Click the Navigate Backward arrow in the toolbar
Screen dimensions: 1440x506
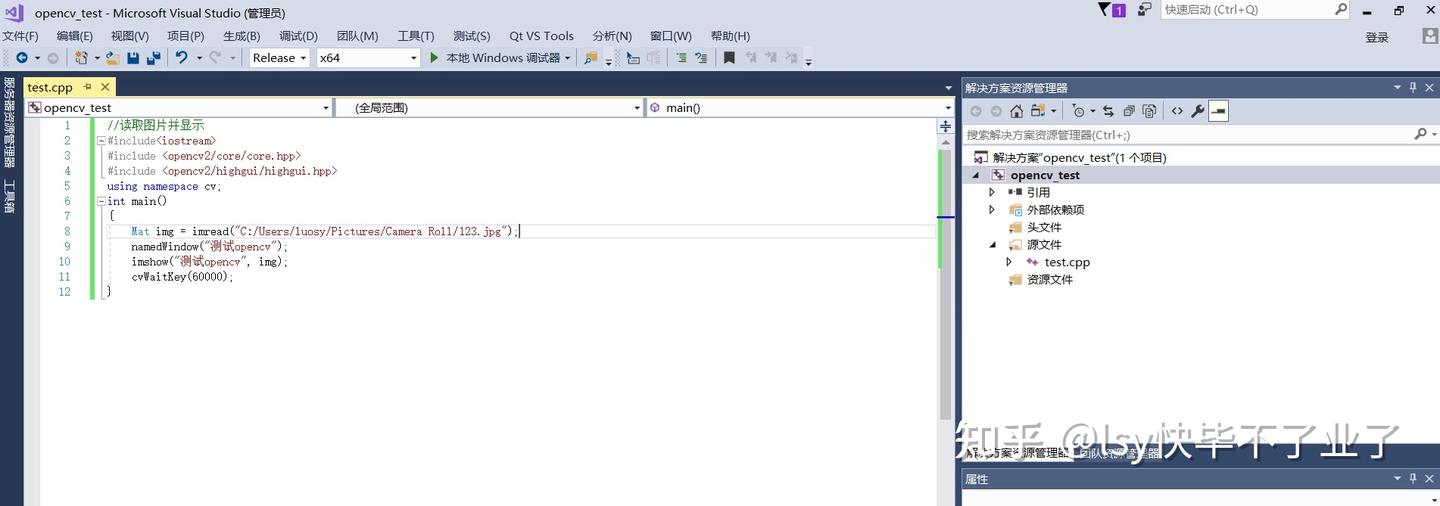click(x=21, y=58)
